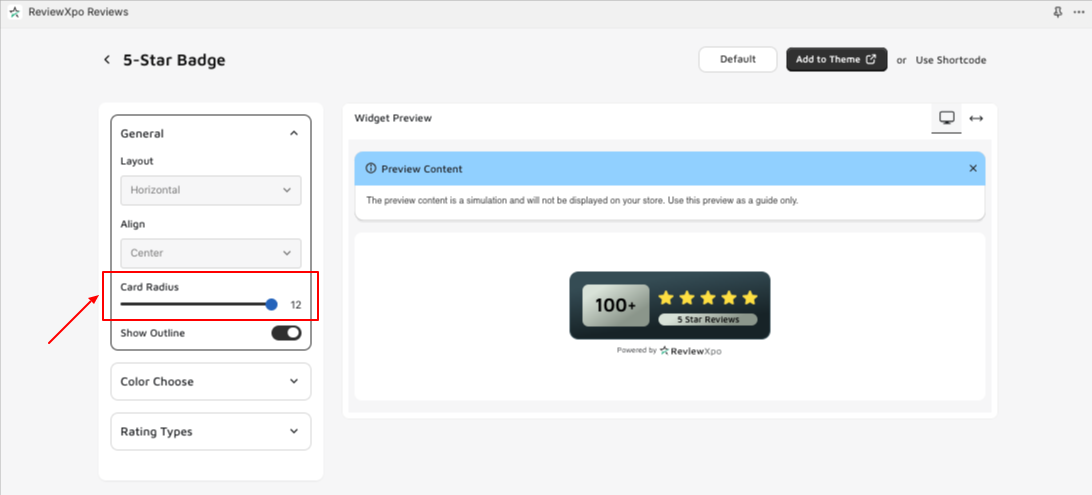This screenshot has width=1092, height=495.
Task: Switch to desktop preview mode
Action: [946, 118]
